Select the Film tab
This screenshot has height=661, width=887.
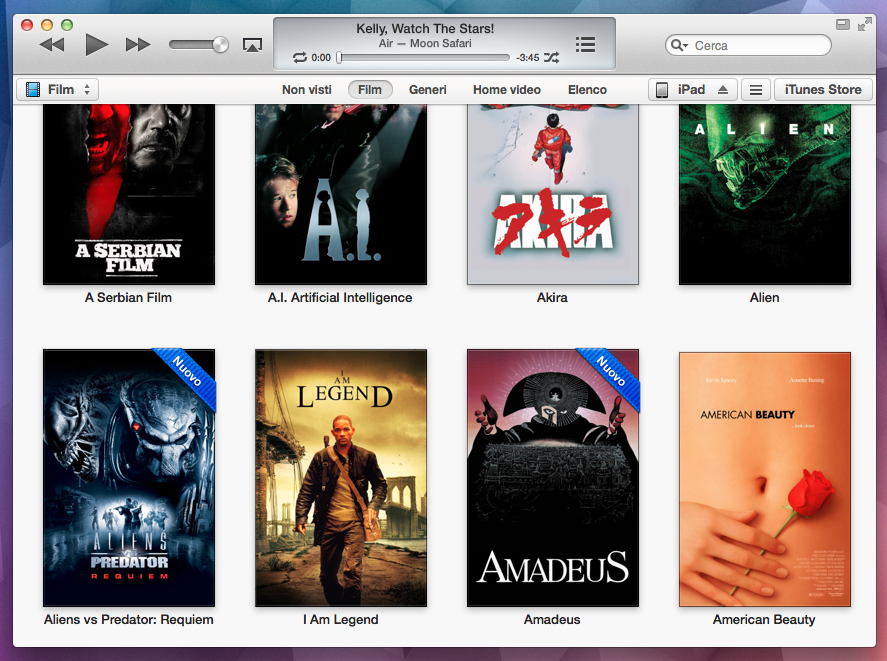coord(370,89)
